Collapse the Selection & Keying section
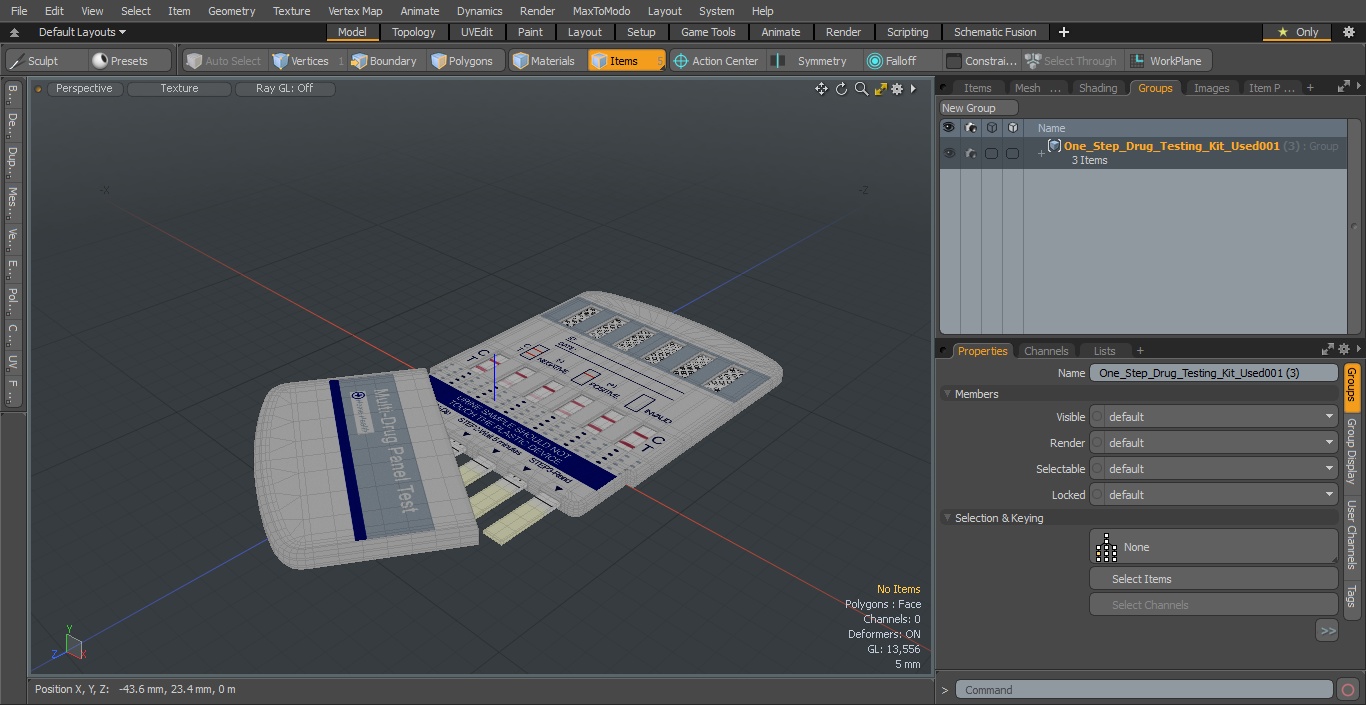 tap(948, 518)
